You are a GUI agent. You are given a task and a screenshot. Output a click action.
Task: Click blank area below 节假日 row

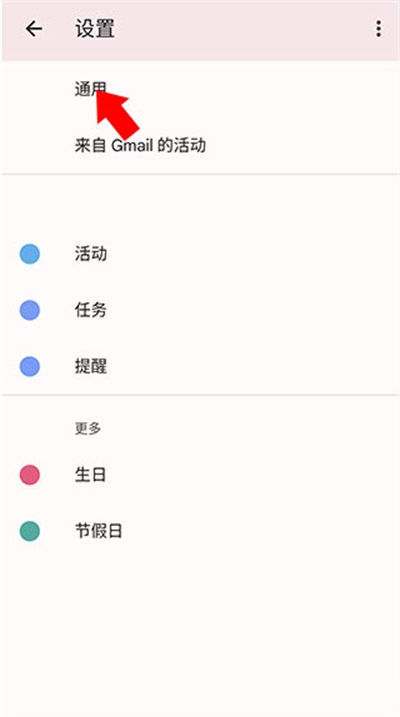coord(200,631)
